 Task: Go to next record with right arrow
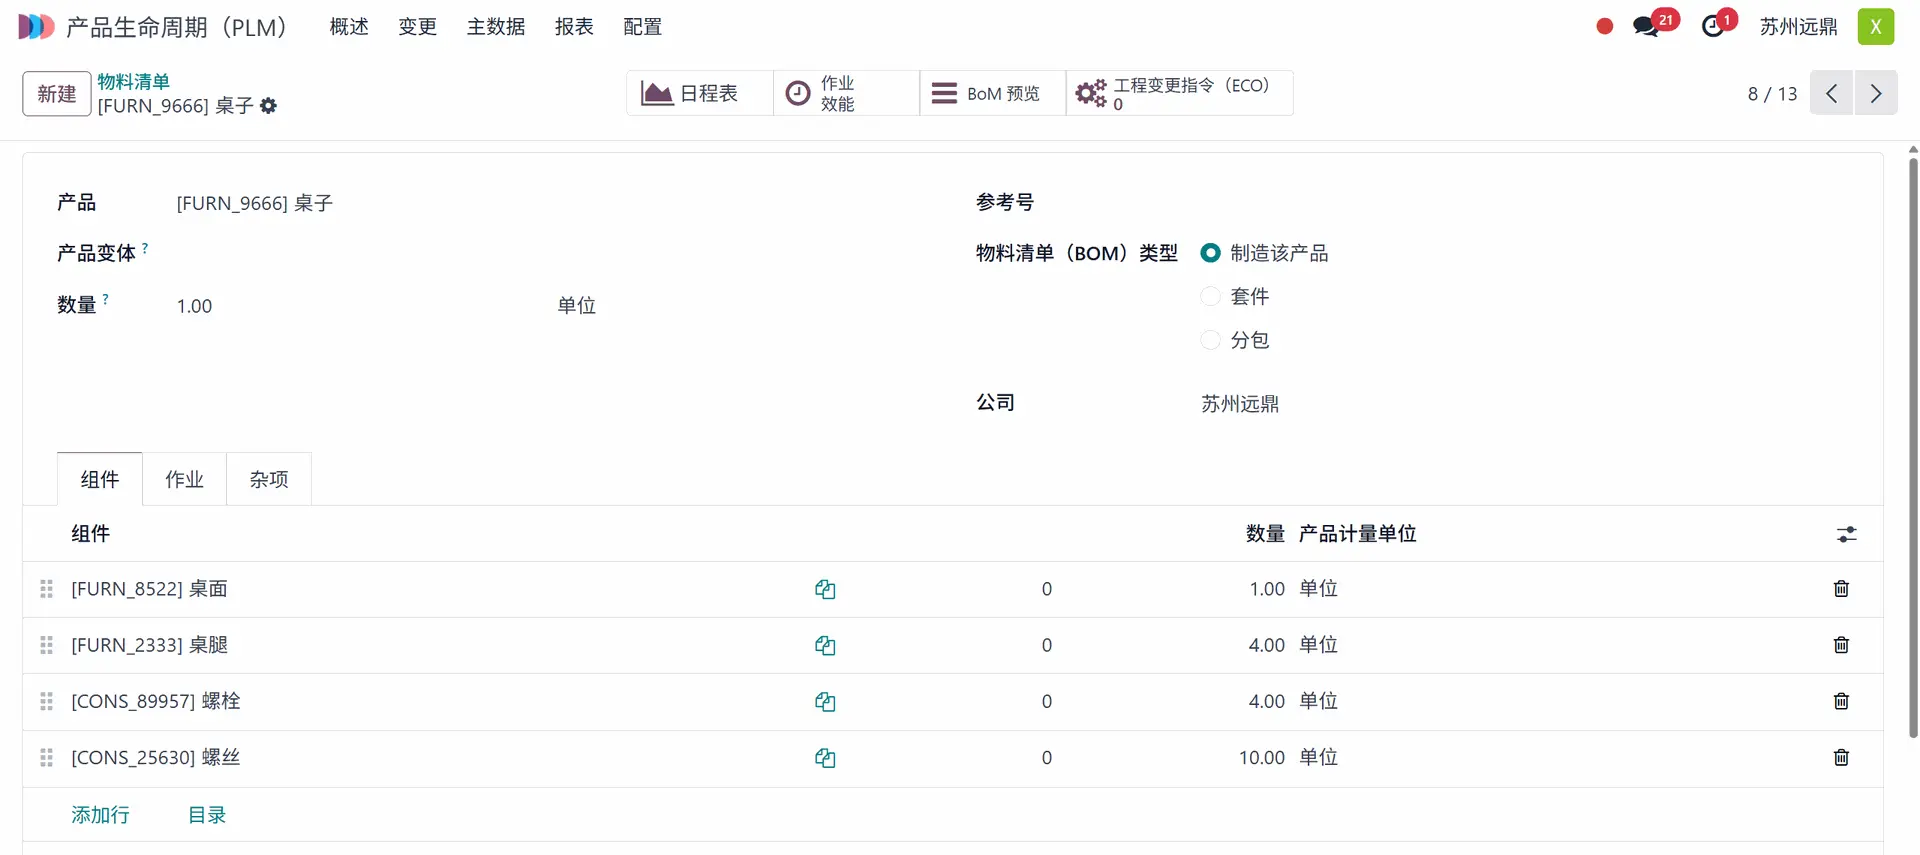point(1876,94)
